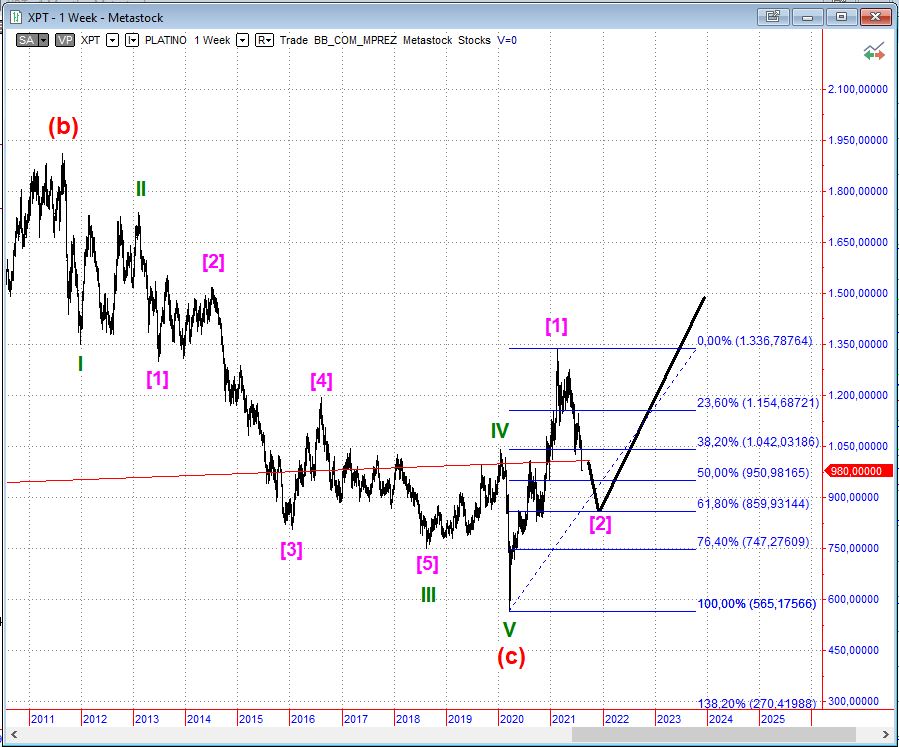Select the magenta [2] label near 2014 high

[213, 262]
